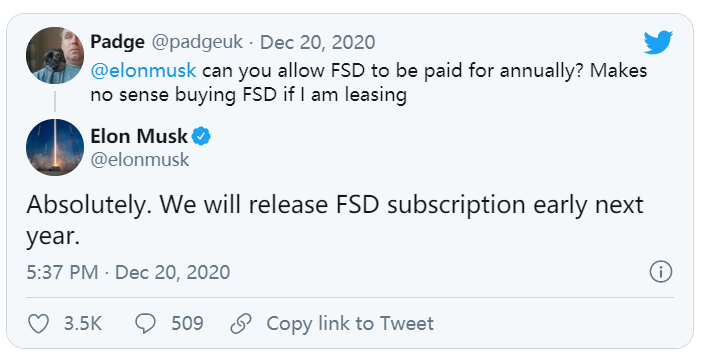Open Padge's profile picture
The height and width of the screenshot is (363, 703).
click(x=55, y=56)
